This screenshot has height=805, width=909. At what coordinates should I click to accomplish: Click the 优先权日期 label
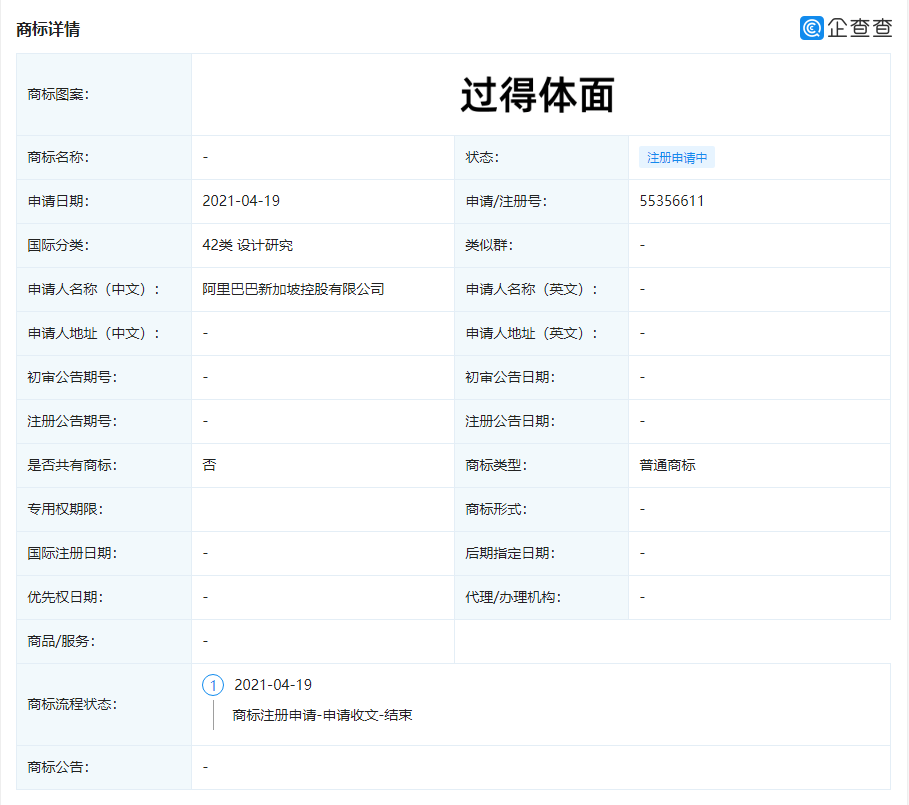tap(65, 598)
